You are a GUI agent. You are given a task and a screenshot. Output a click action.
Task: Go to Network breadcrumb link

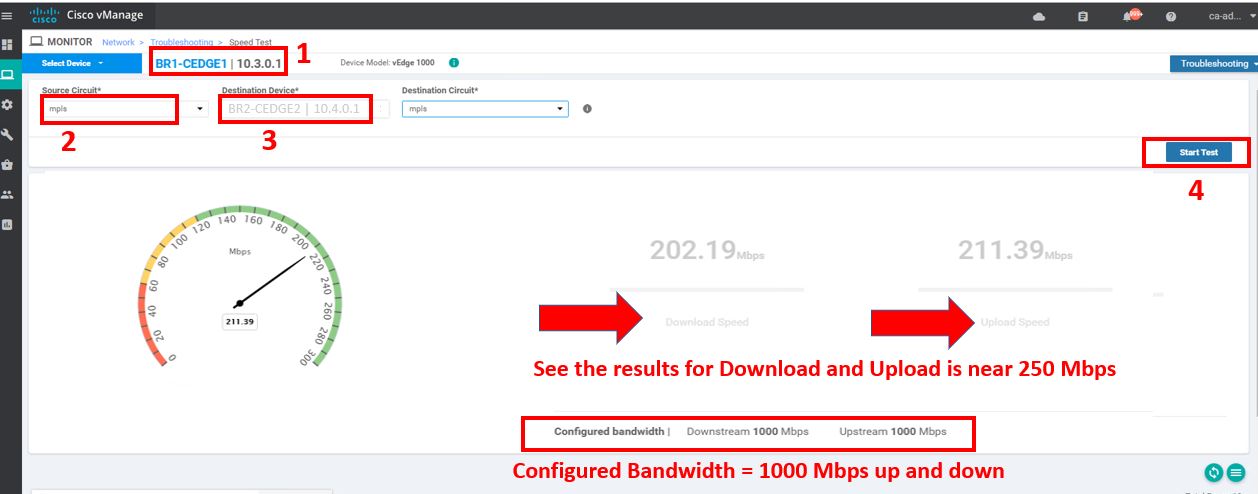[118, 42]
